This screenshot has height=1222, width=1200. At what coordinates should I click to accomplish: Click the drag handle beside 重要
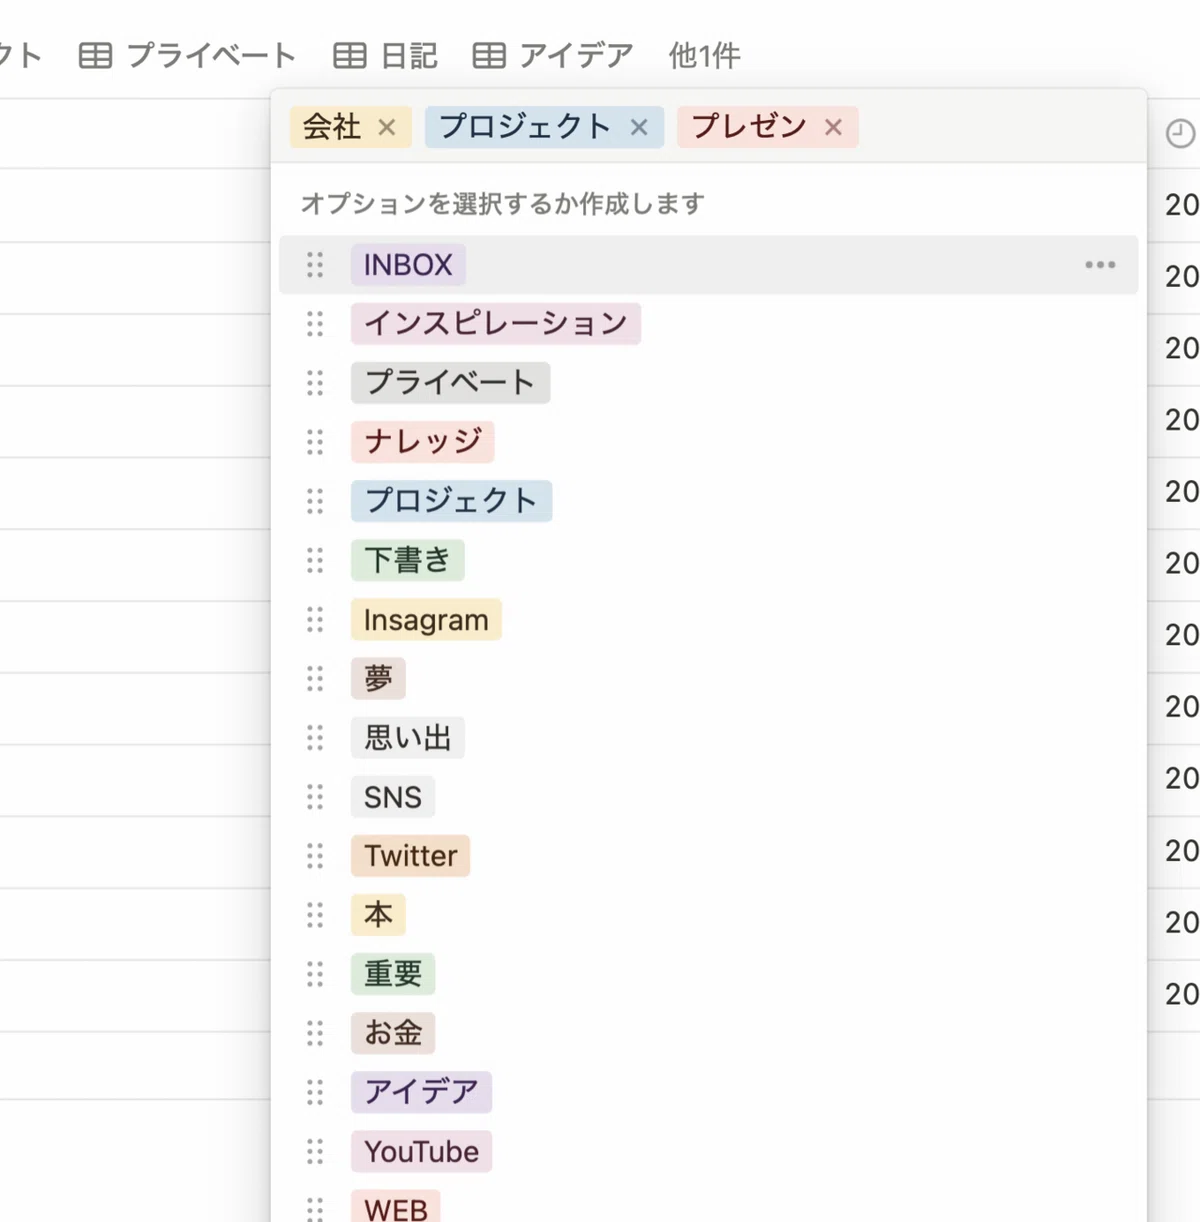coord(315,974)
